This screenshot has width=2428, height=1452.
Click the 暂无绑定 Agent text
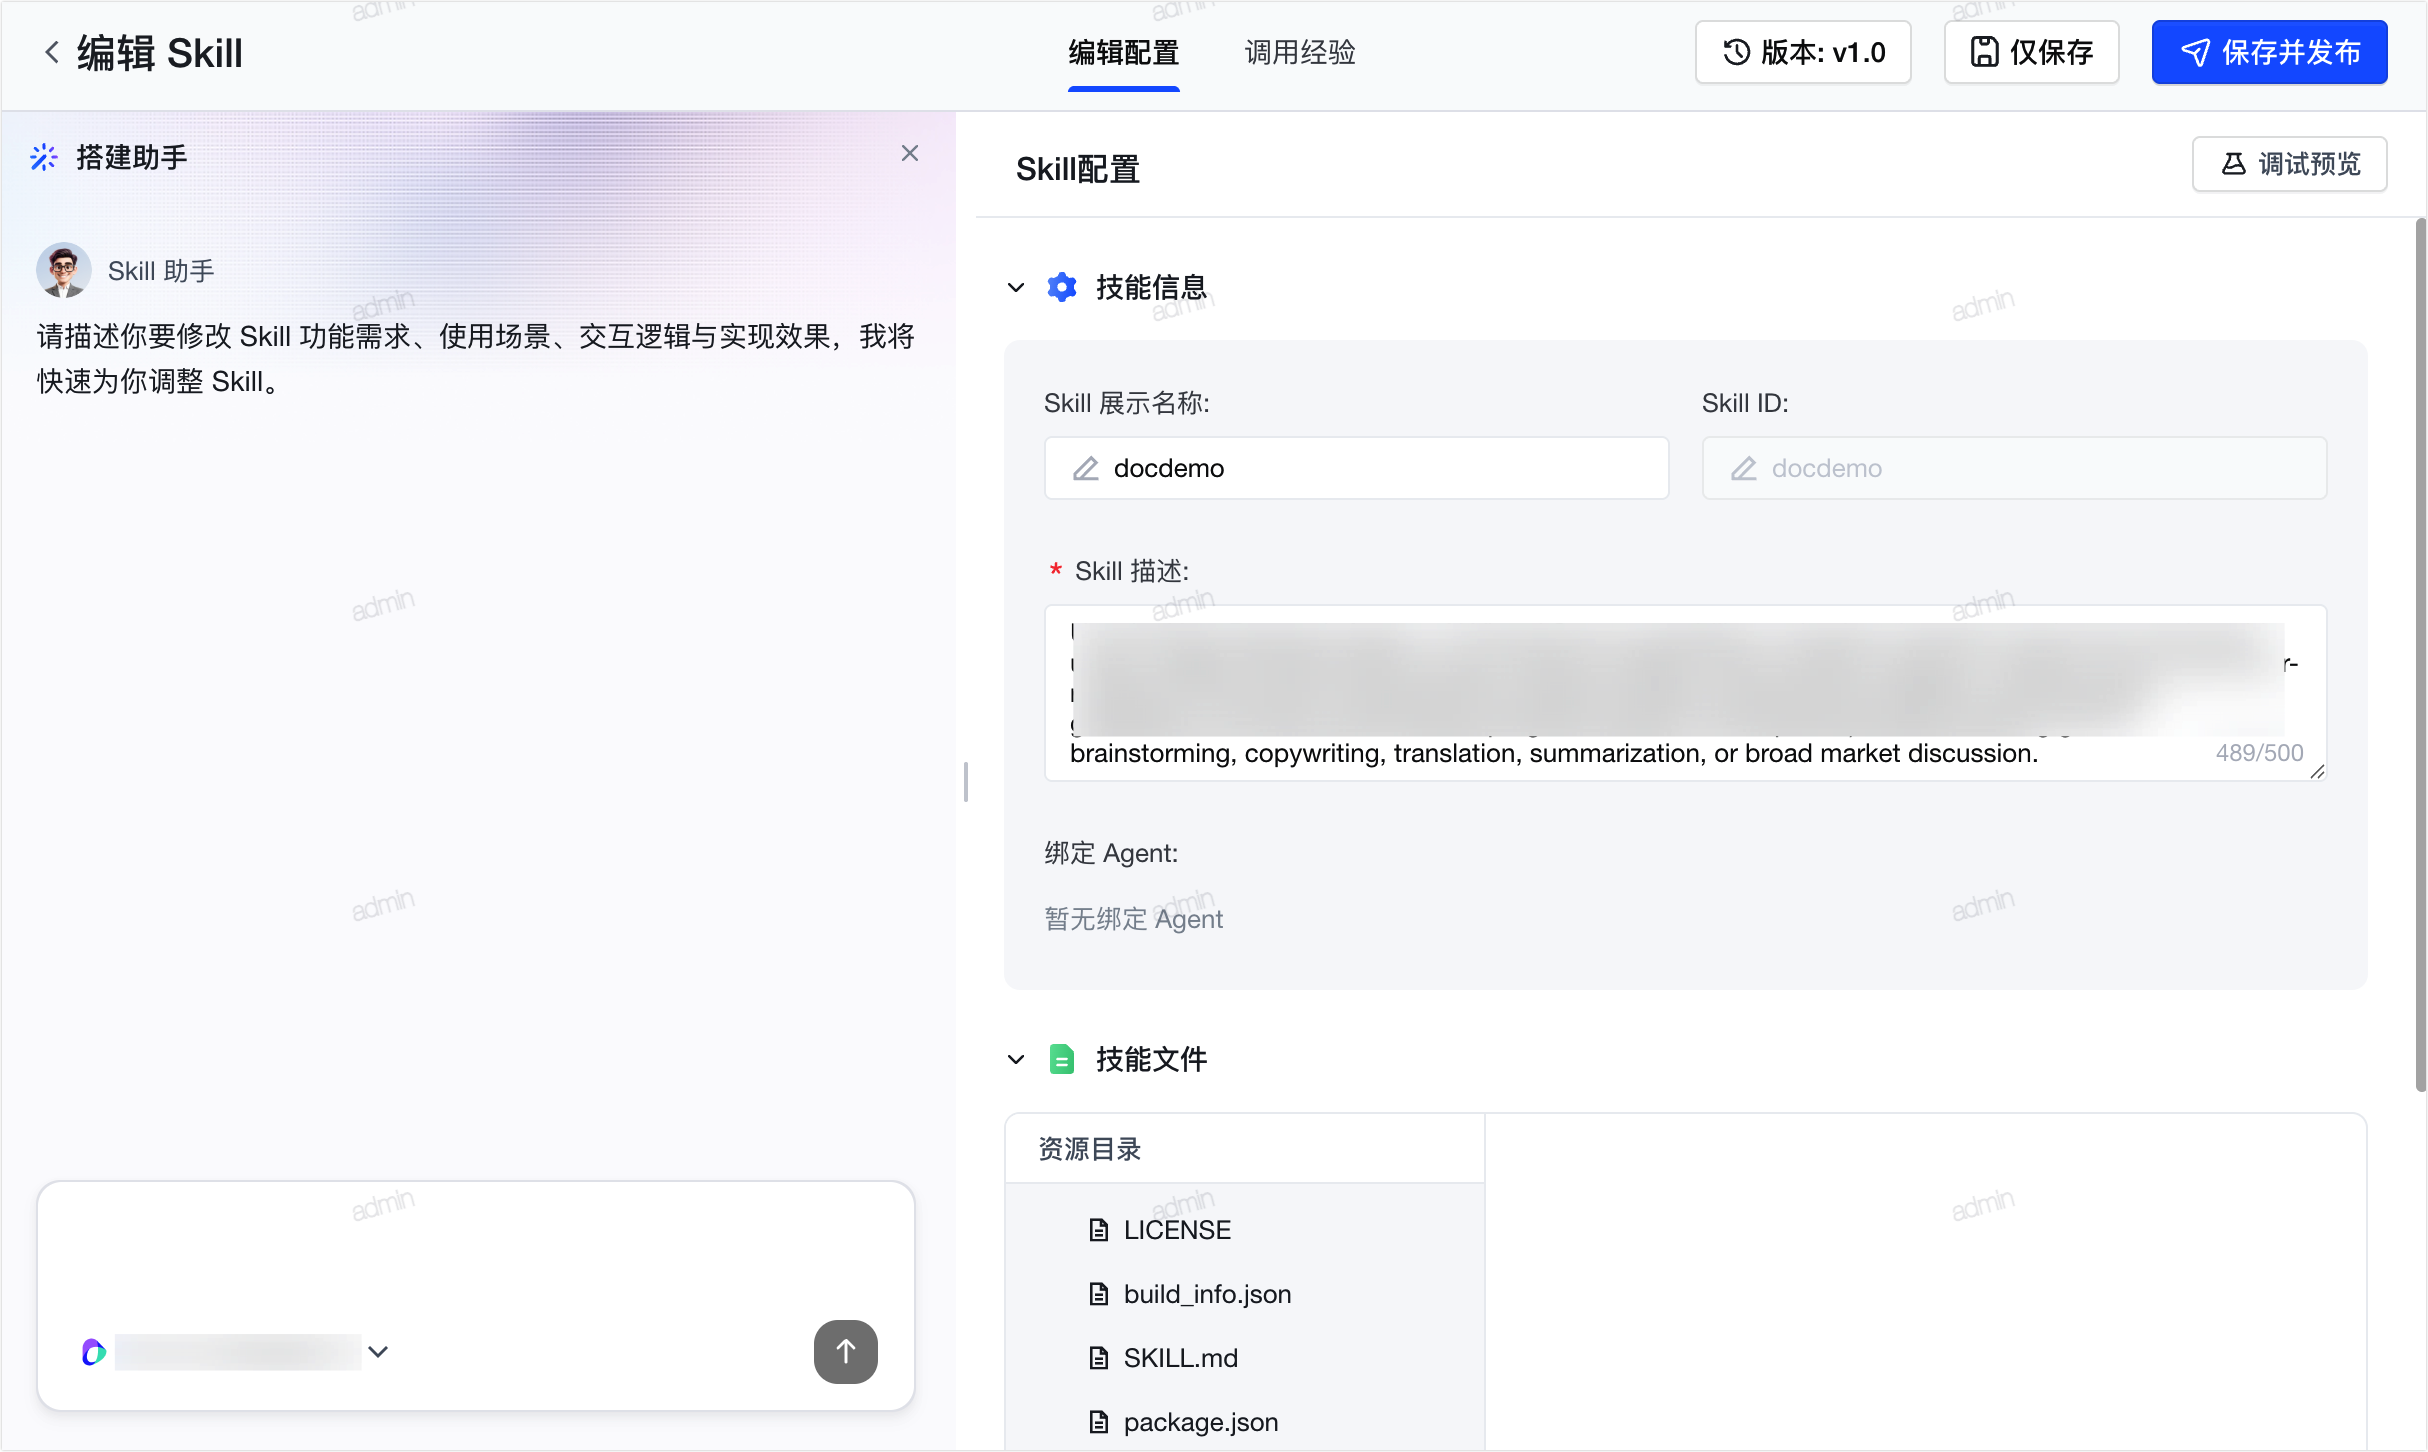[1133, 919]
